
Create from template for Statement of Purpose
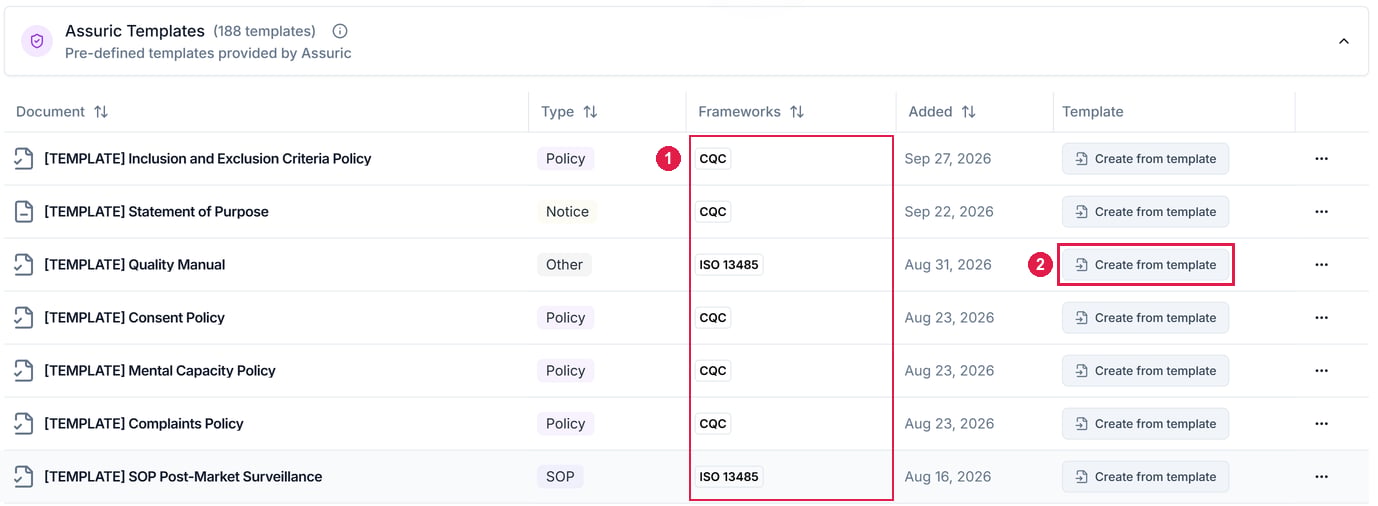pyautogui.click(x=1145, y=212)
